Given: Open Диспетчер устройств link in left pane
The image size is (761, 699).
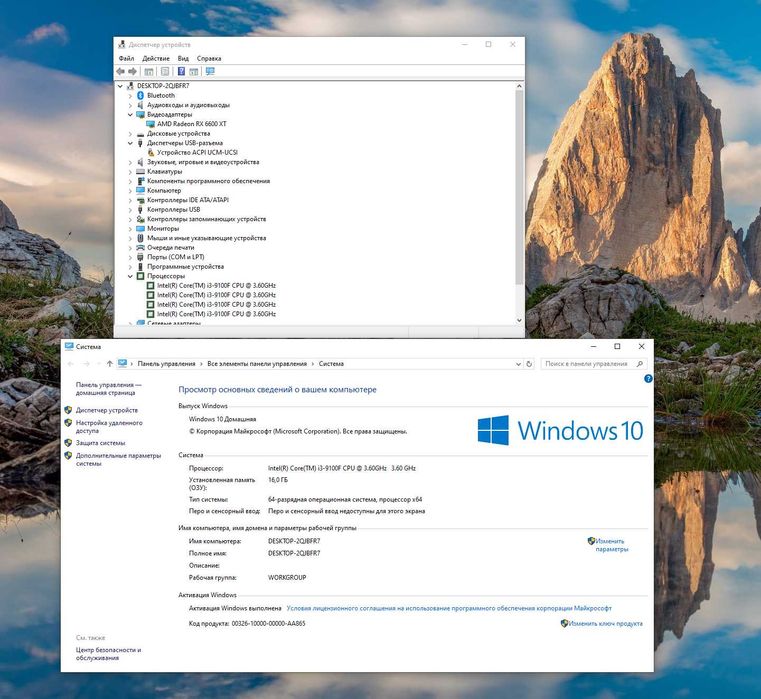Looking at the screenshot, I should point(107,410).
